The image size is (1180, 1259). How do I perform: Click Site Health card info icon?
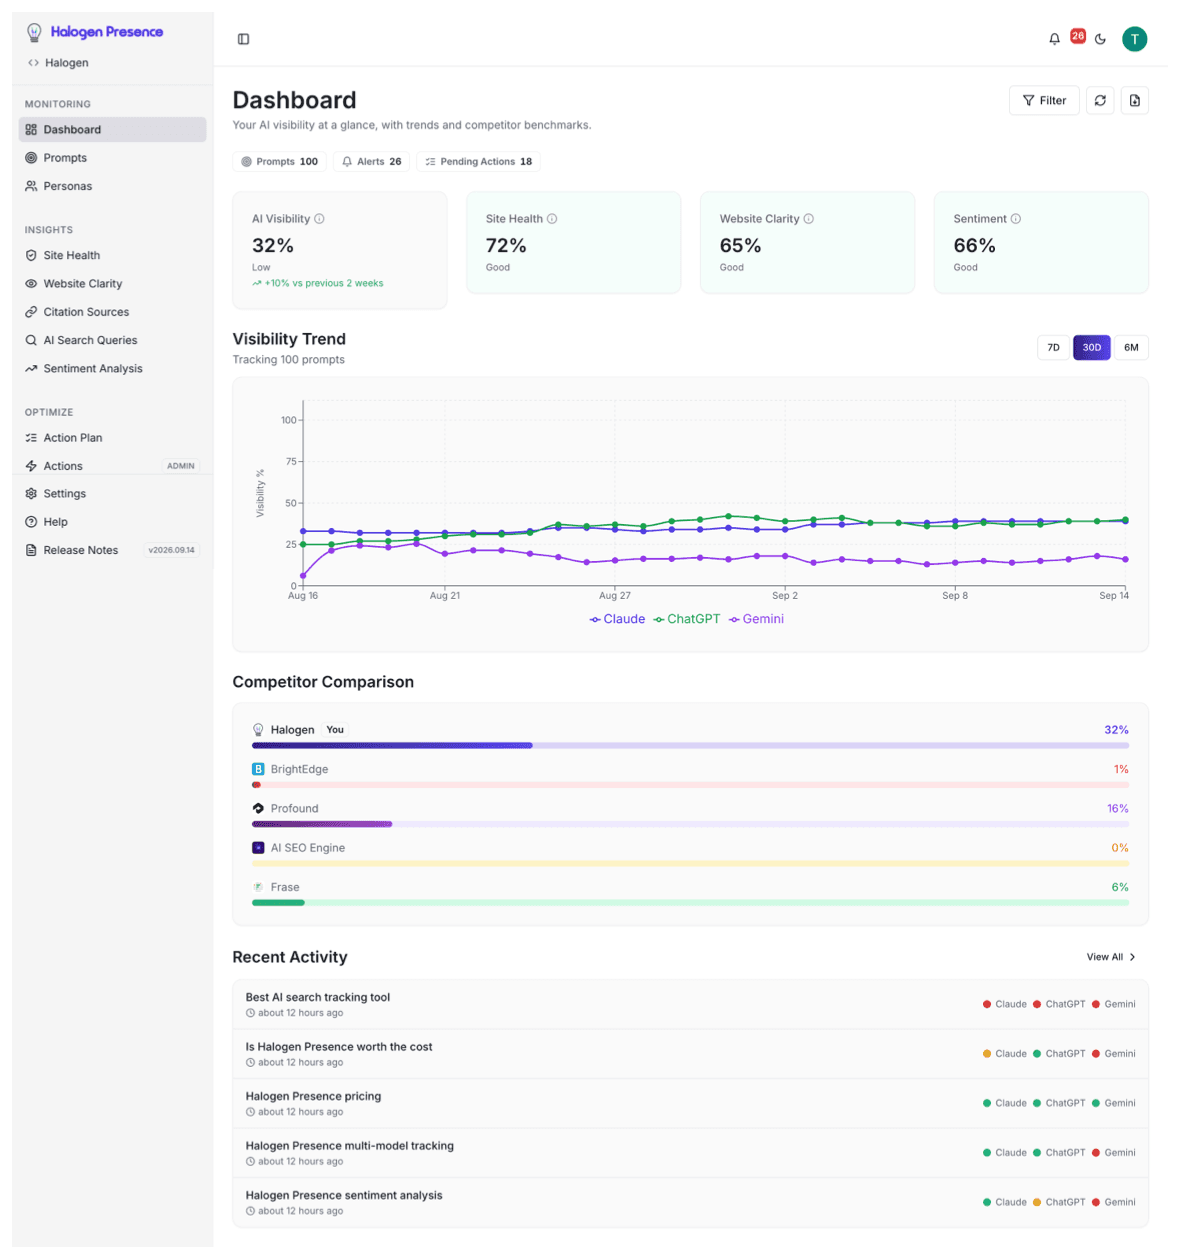coord(552,219)
